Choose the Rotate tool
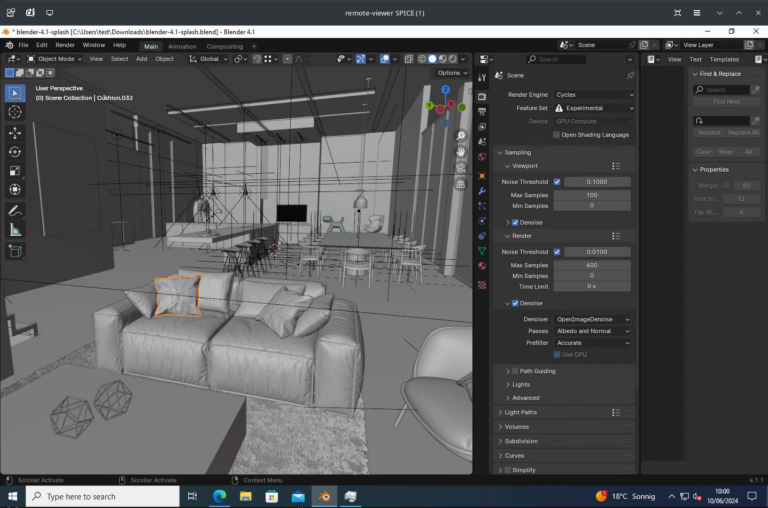The height and width of the screenshot is (508, 768). pos(15,151)
